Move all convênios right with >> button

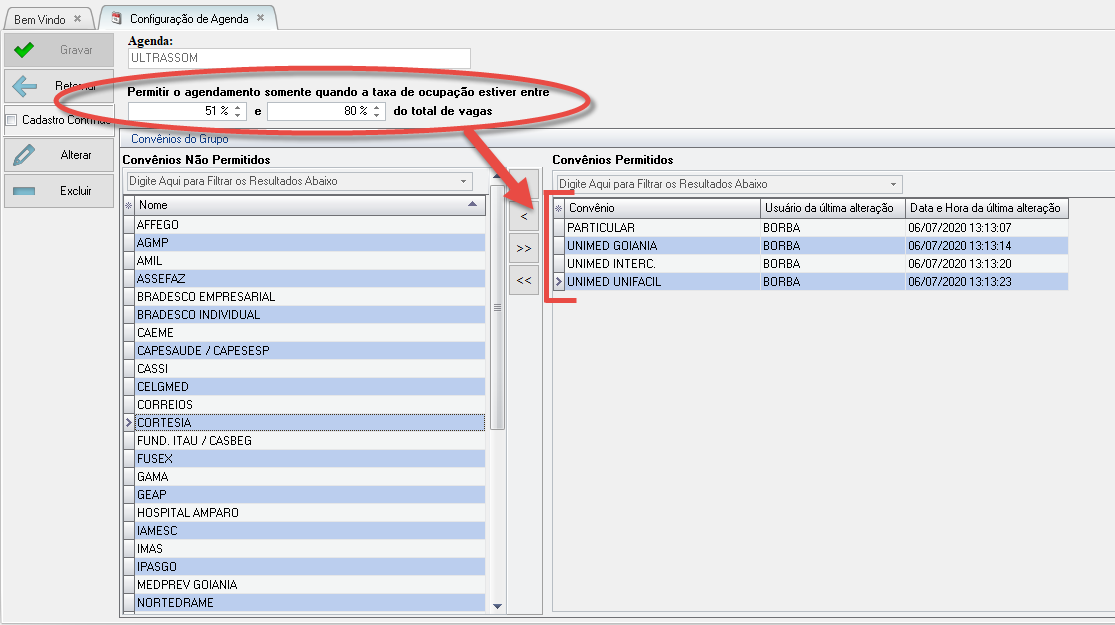(x=524, y=248)
